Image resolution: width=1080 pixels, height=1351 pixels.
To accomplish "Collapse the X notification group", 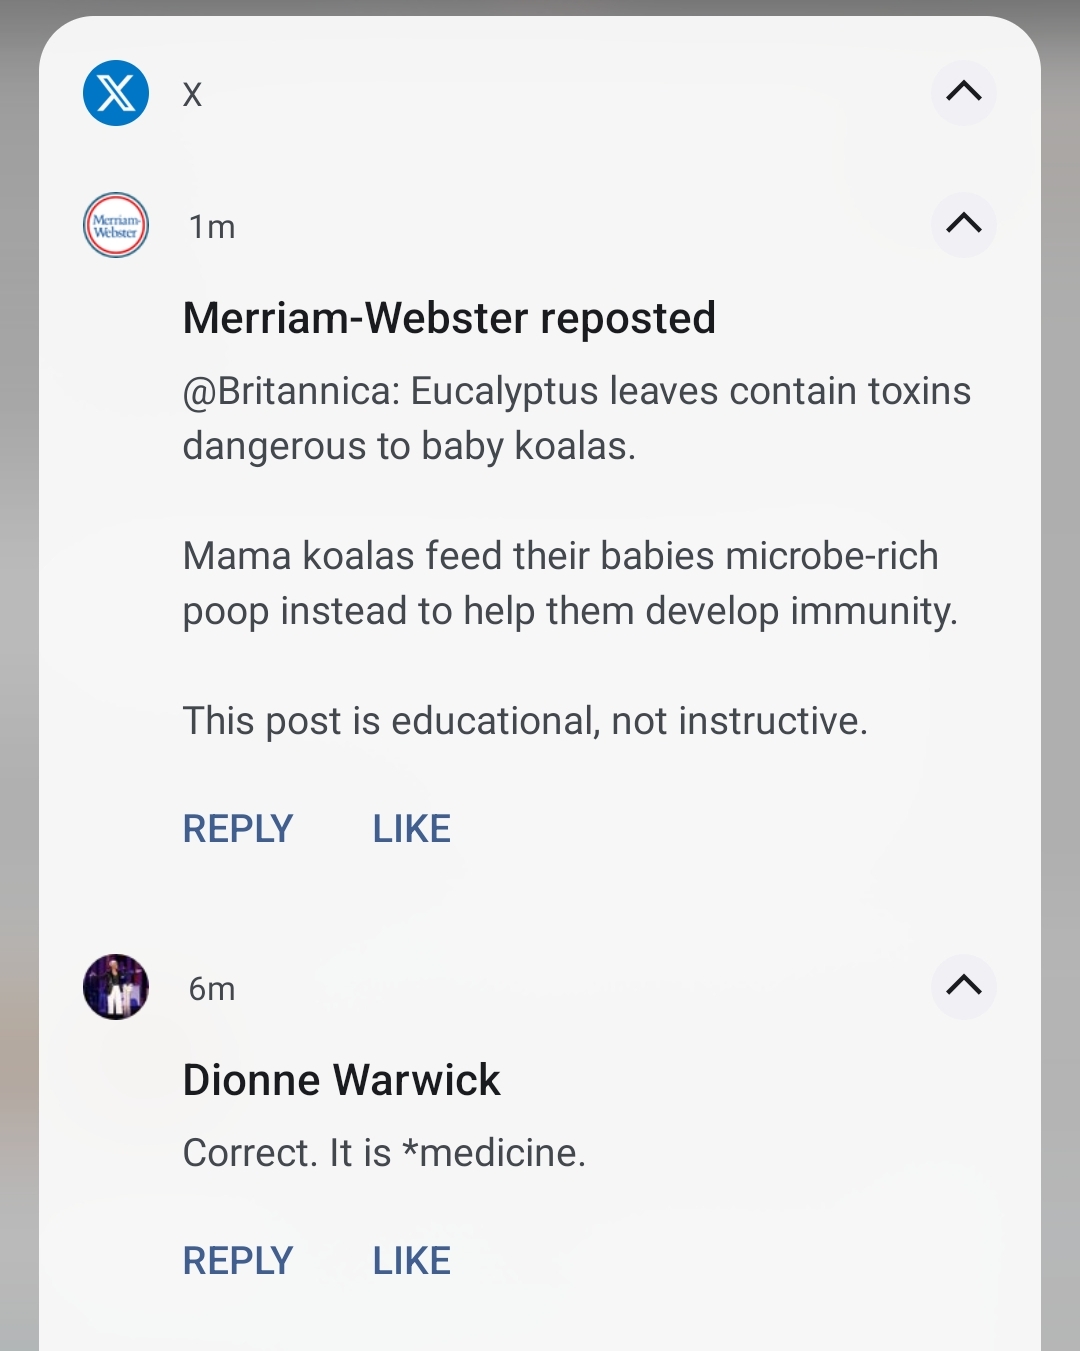I will pos(963,92).
